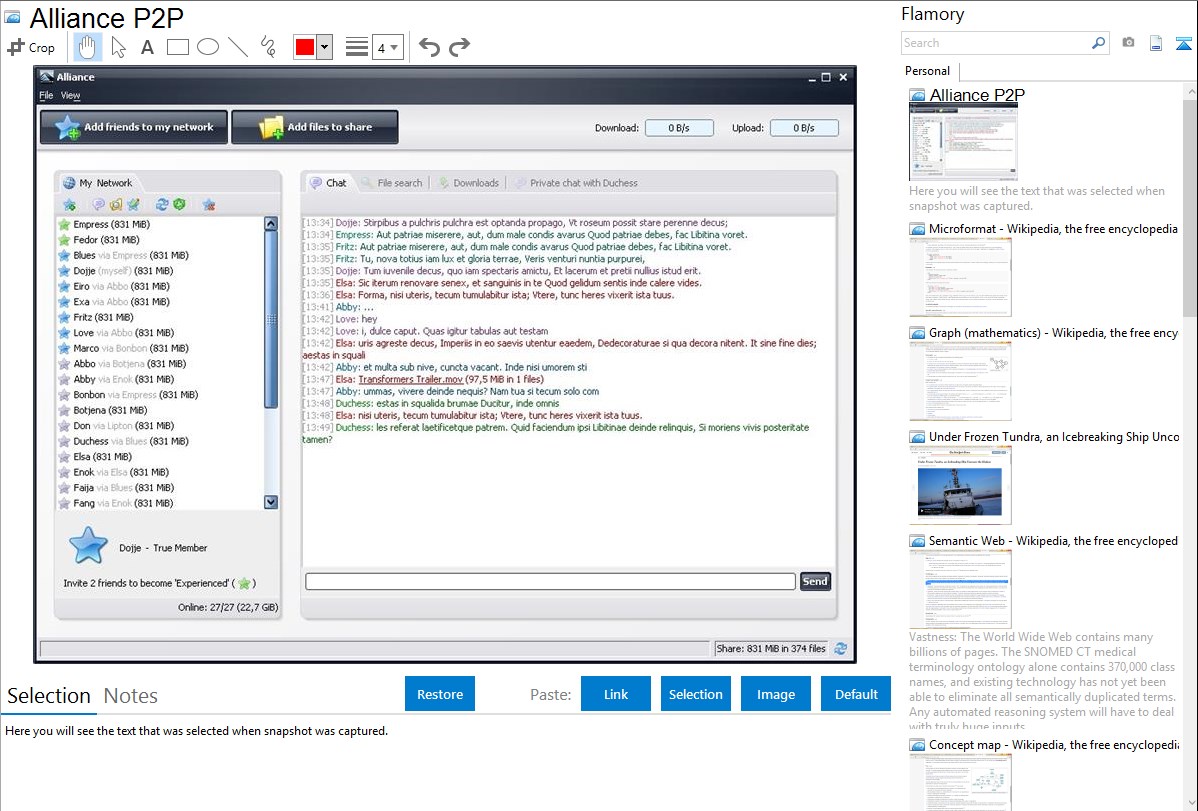Switch to File search tab
Image resolution: width=1198 pixels, height=811 pixels.
[391, 183]
